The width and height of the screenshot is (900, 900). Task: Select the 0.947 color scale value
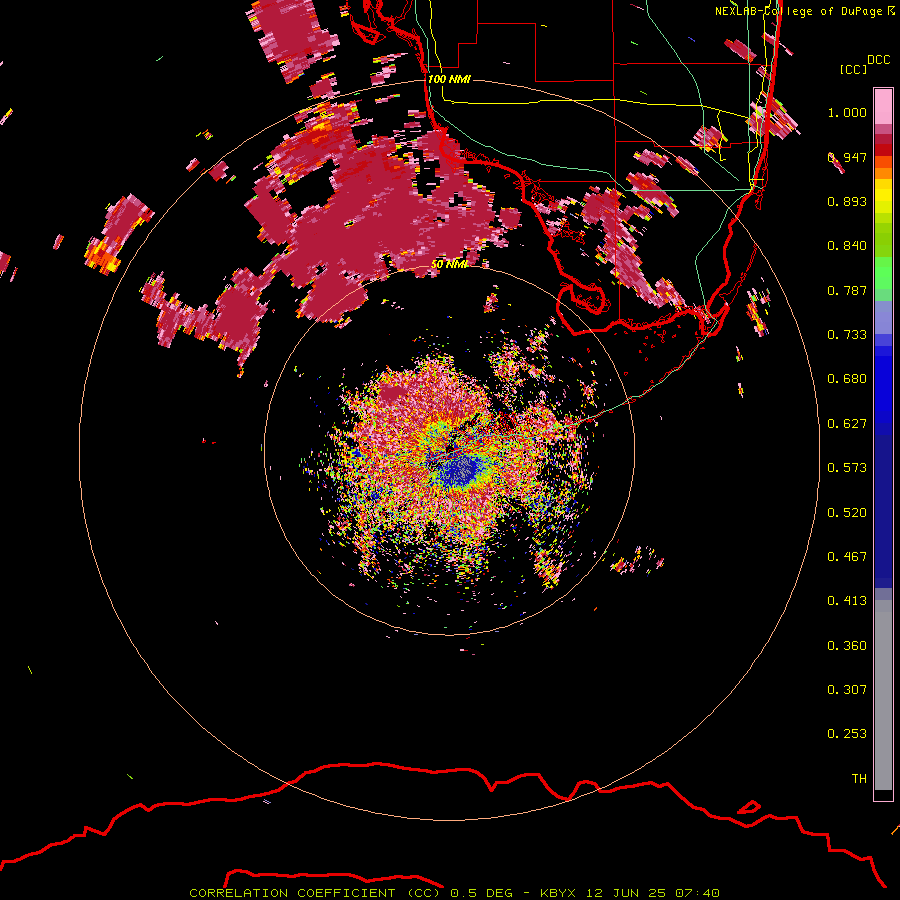[x=847, y=157]
